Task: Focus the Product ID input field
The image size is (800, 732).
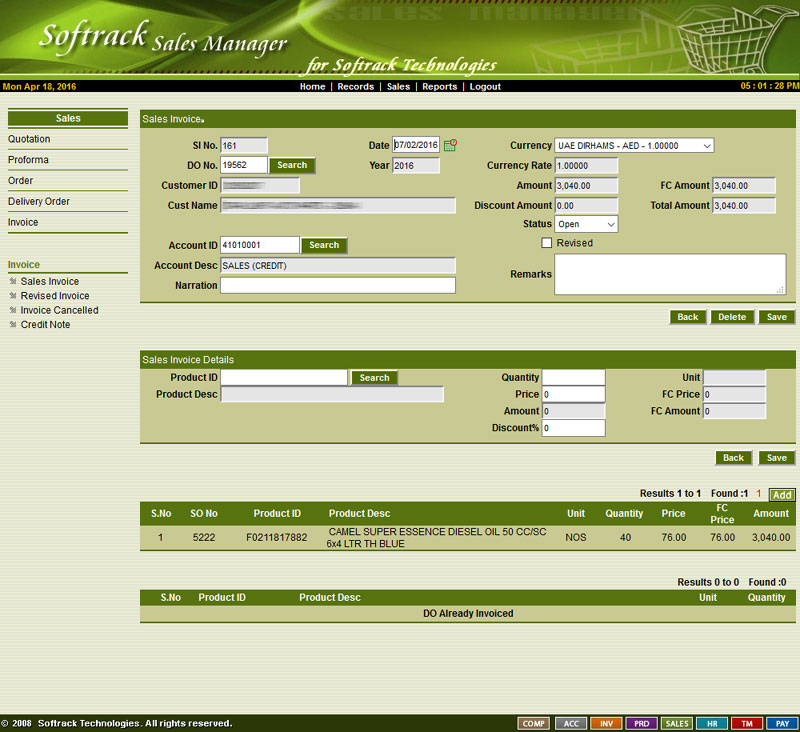Action: [284, 378]
